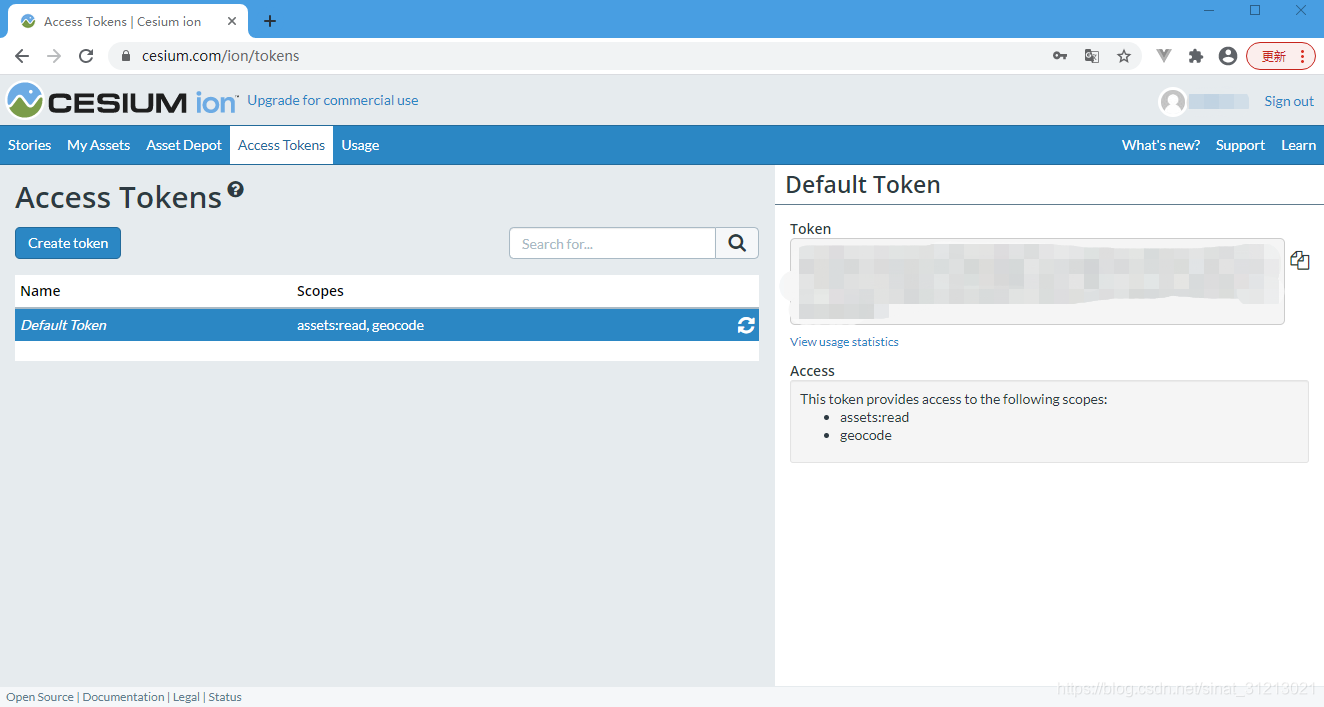Open the Asset Depot tab
Viewport: 1324px width, 707px height.
184,145
